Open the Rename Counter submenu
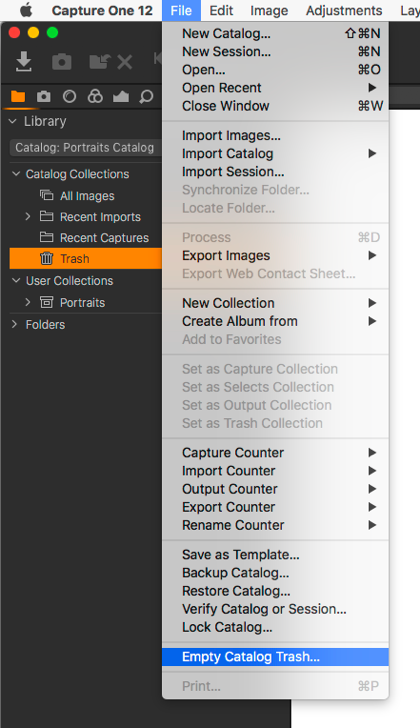 point(275,525)
